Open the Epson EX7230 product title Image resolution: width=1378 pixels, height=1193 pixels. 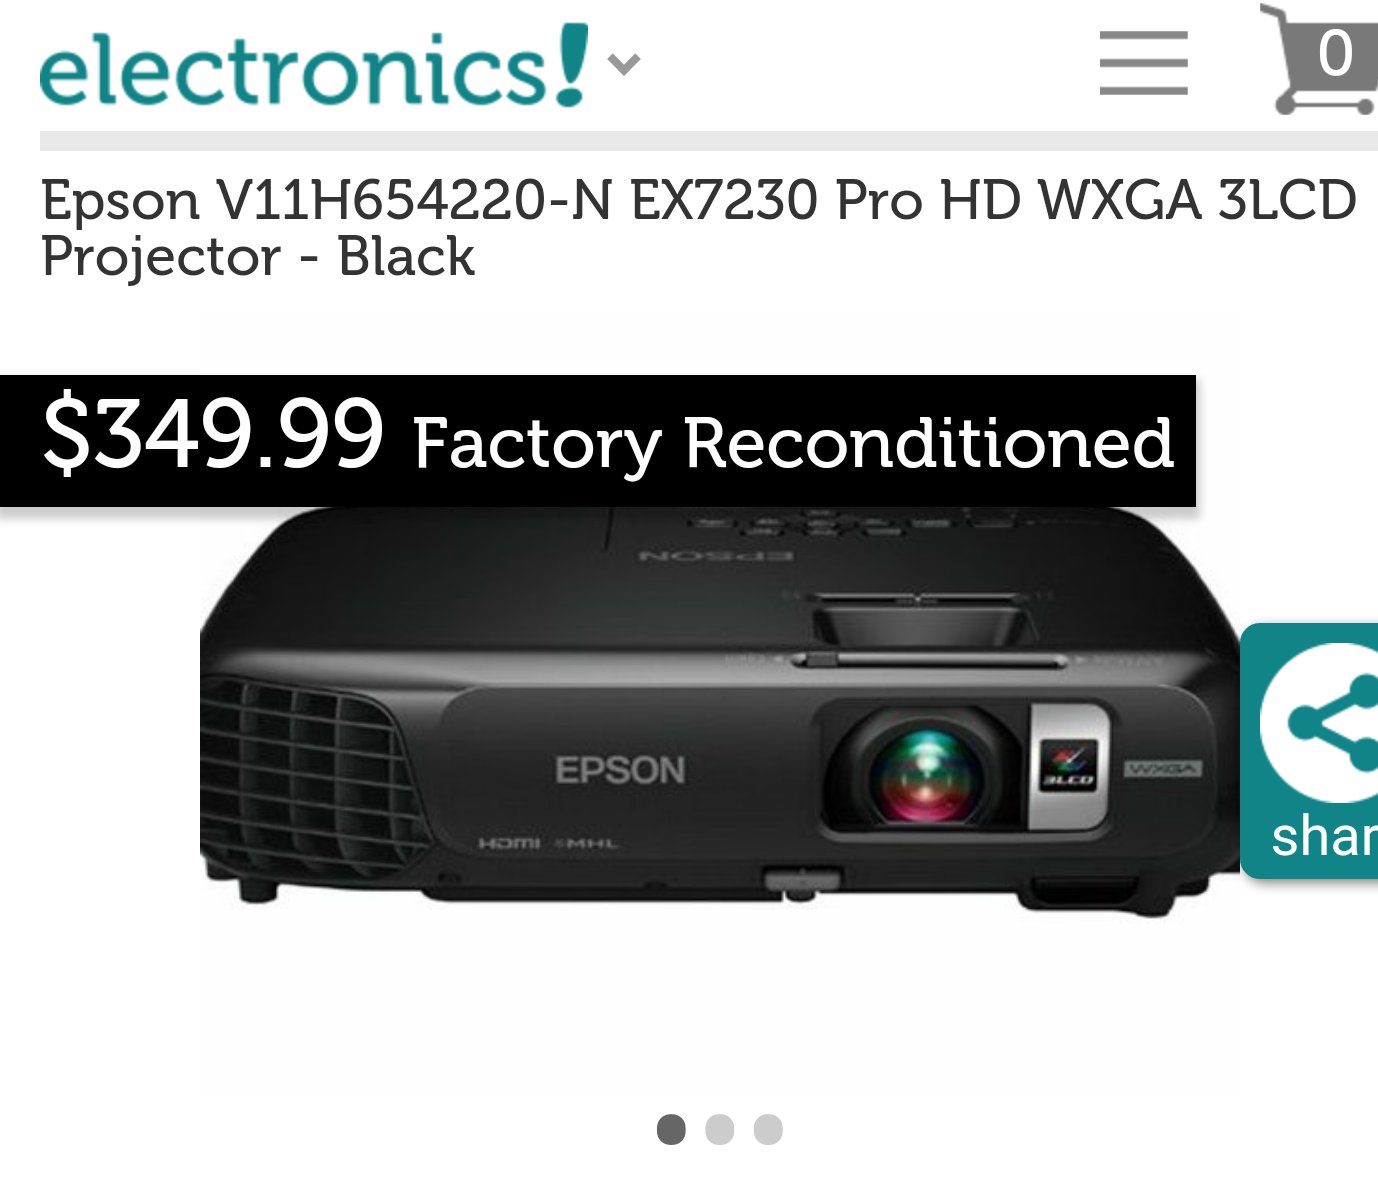(x=698, y=227)
